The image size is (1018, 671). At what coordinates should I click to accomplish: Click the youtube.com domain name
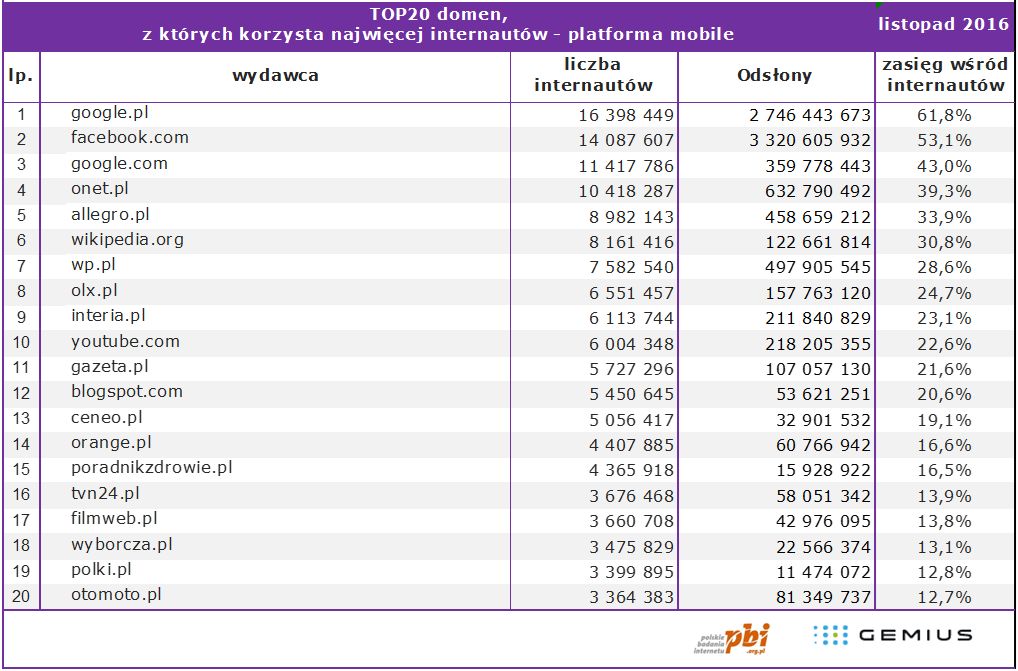125,341
